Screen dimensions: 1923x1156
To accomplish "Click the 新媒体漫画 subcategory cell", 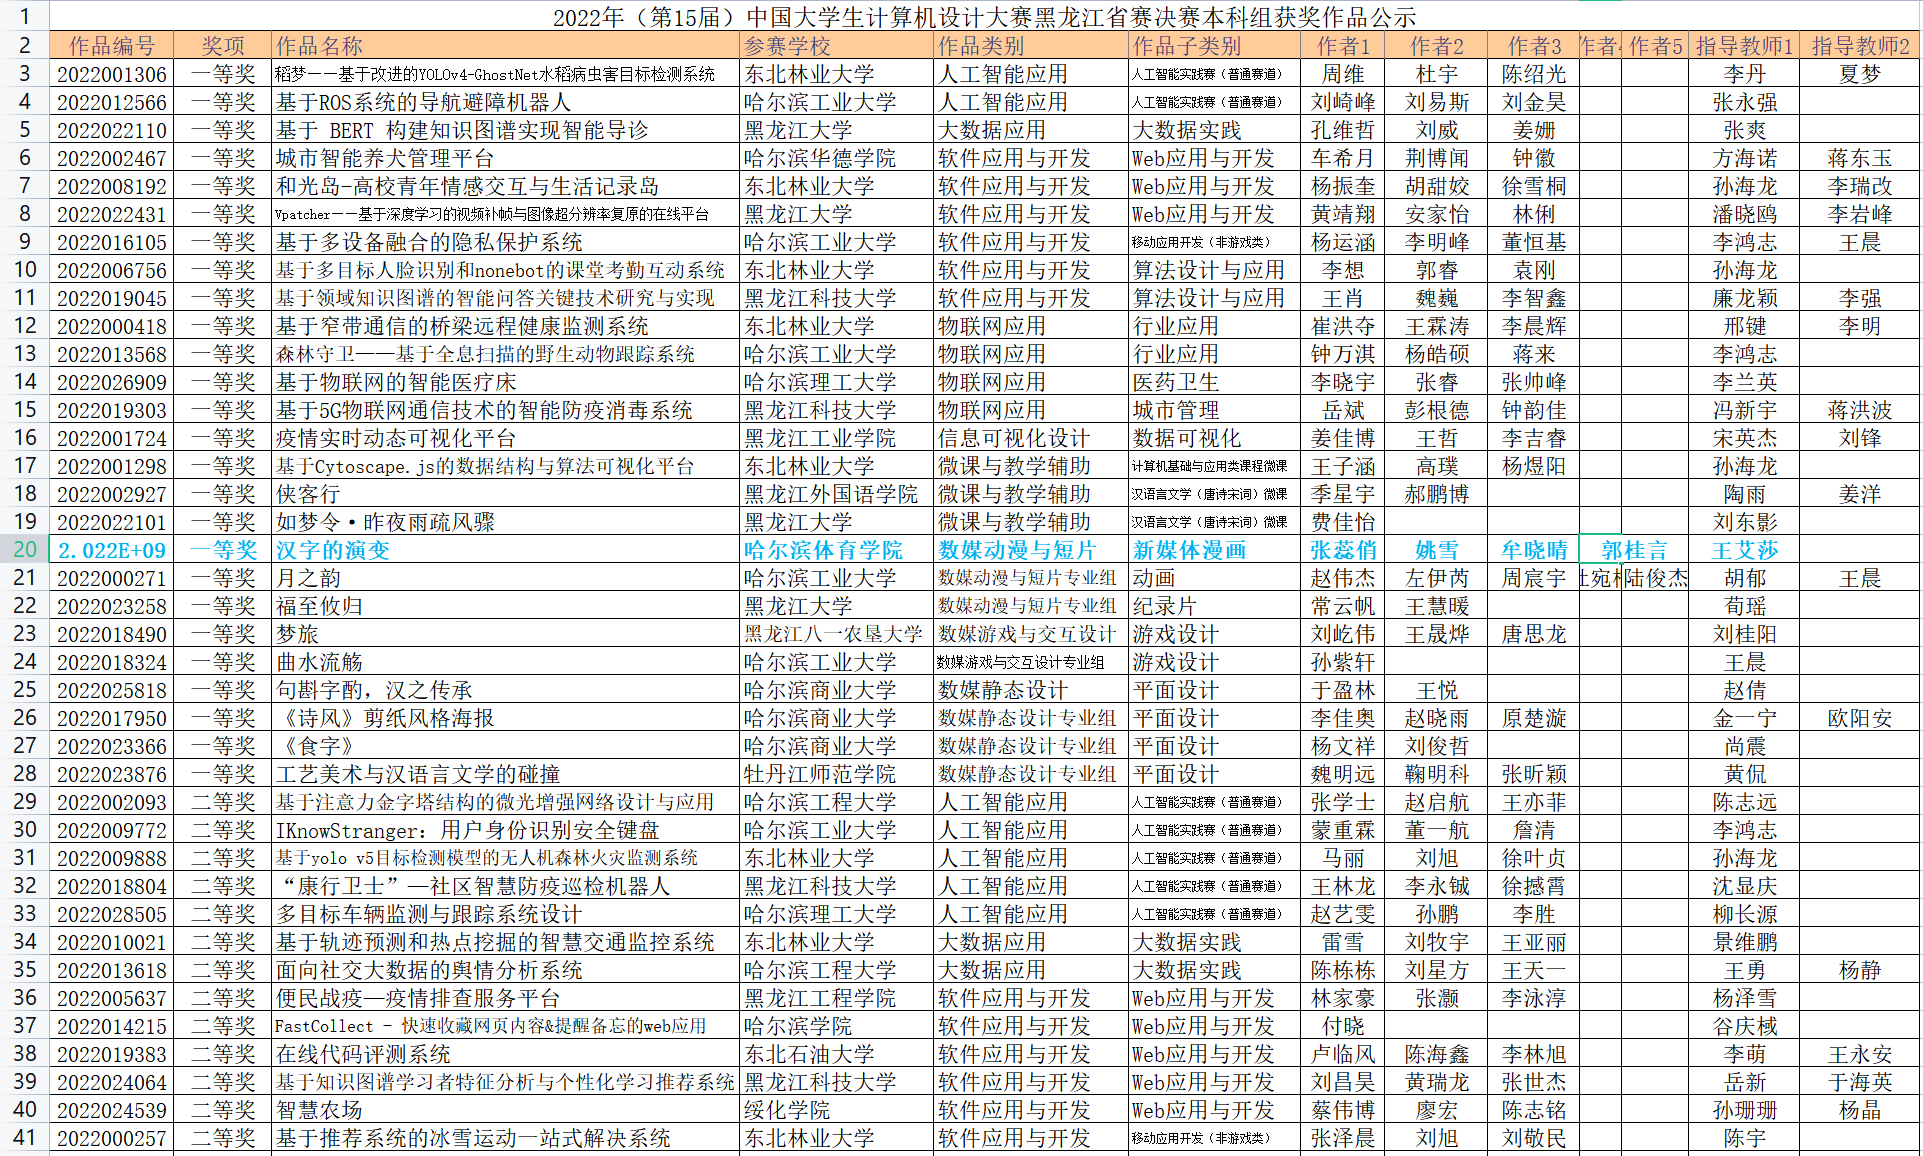I will [x=1189, y=550].
